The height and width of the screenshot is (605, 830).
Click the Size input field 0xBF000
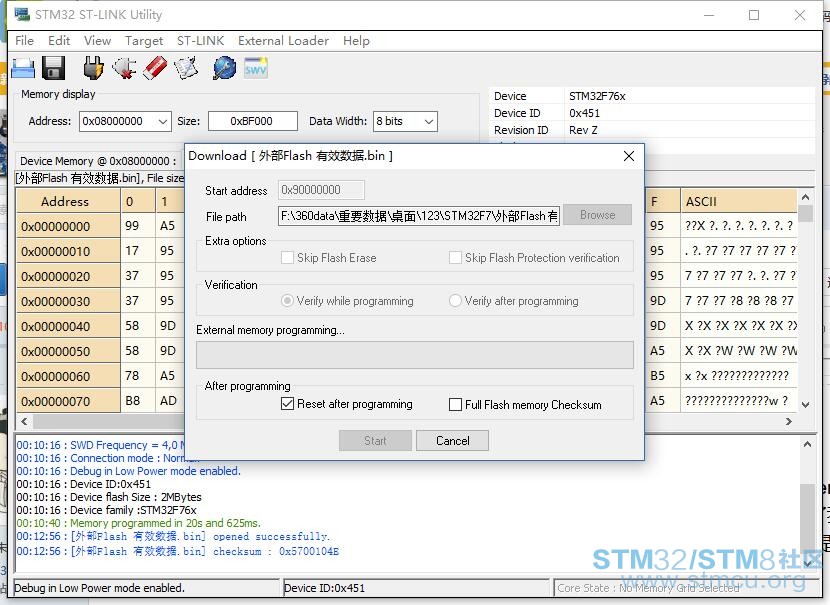pos(252,121)
